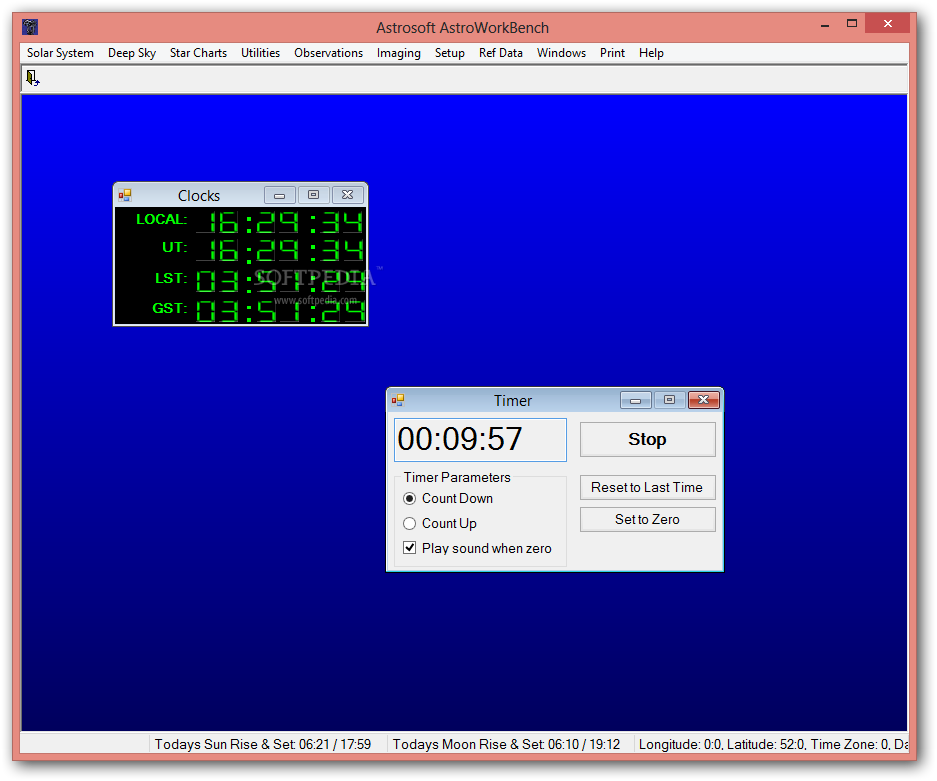
Task: Minimize the Timer window
Action: click(x=636, y=400)
